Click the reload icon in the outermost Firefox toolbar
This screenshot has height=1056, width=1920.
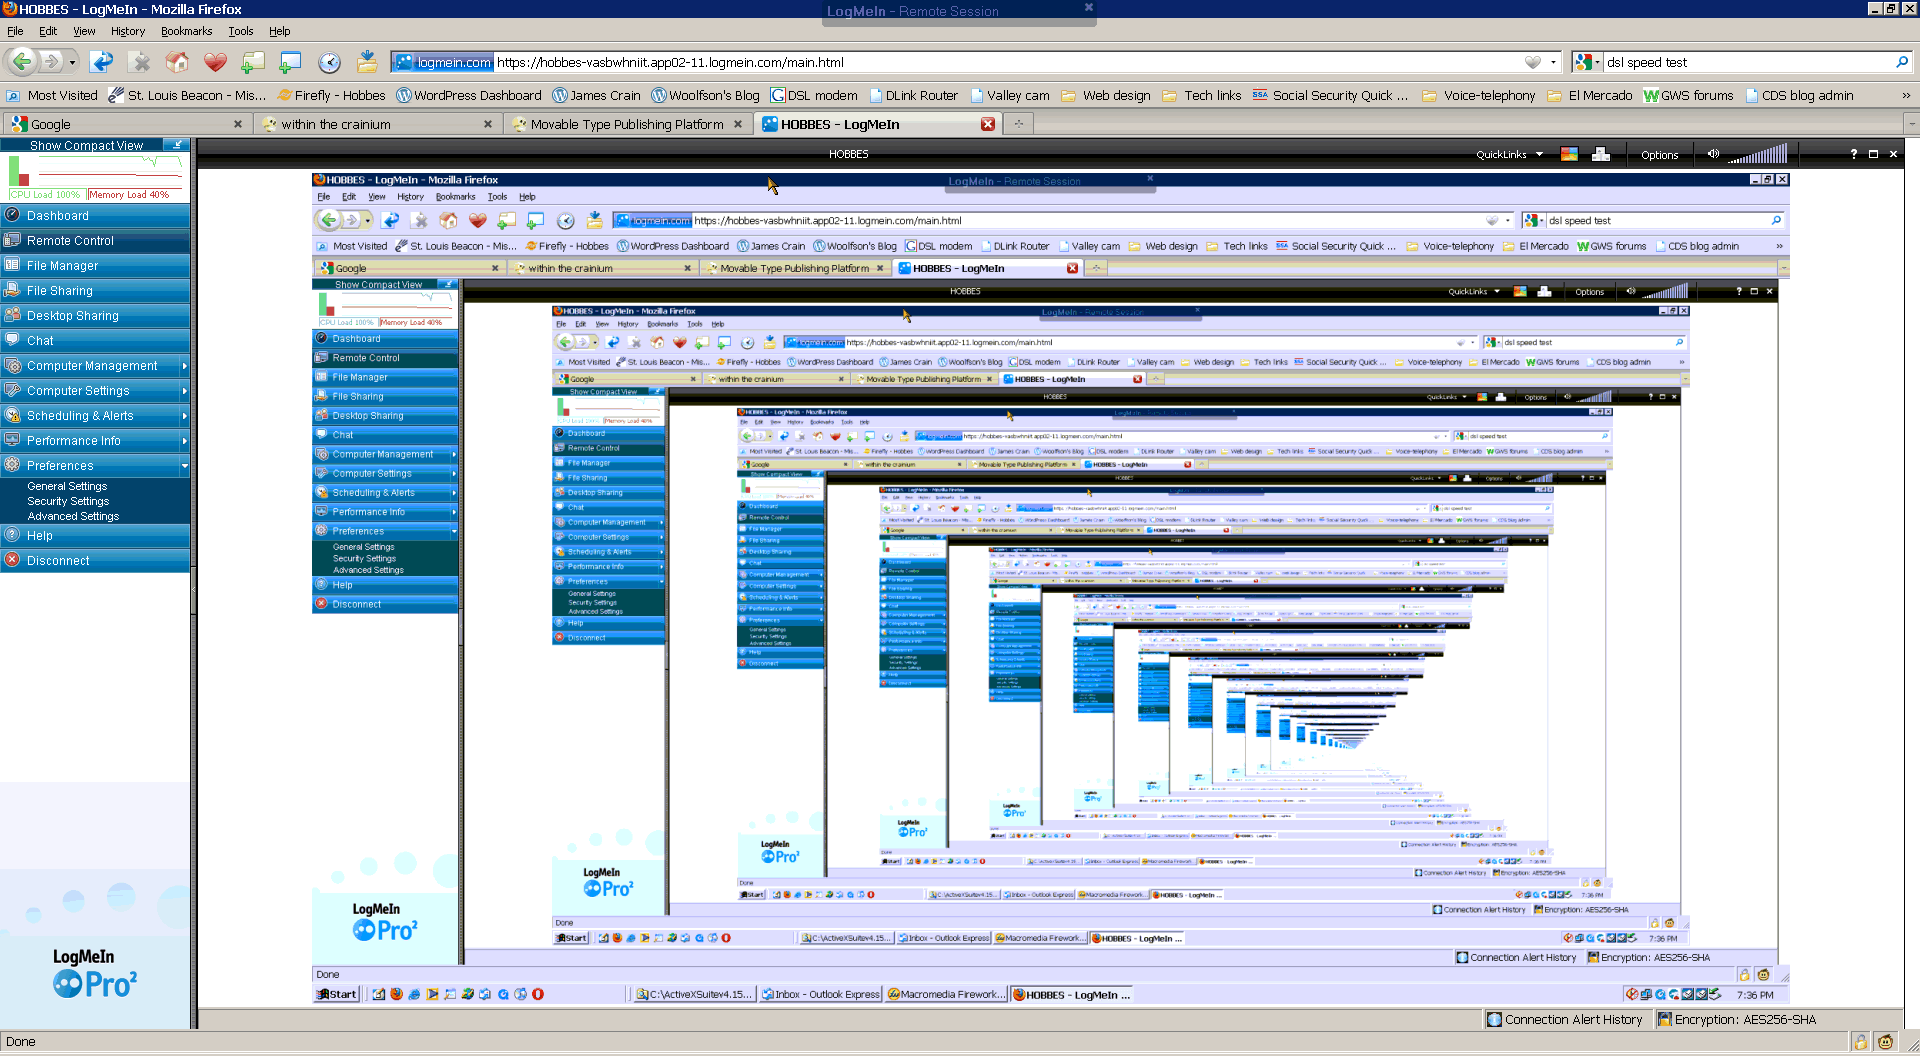(102, 62)
